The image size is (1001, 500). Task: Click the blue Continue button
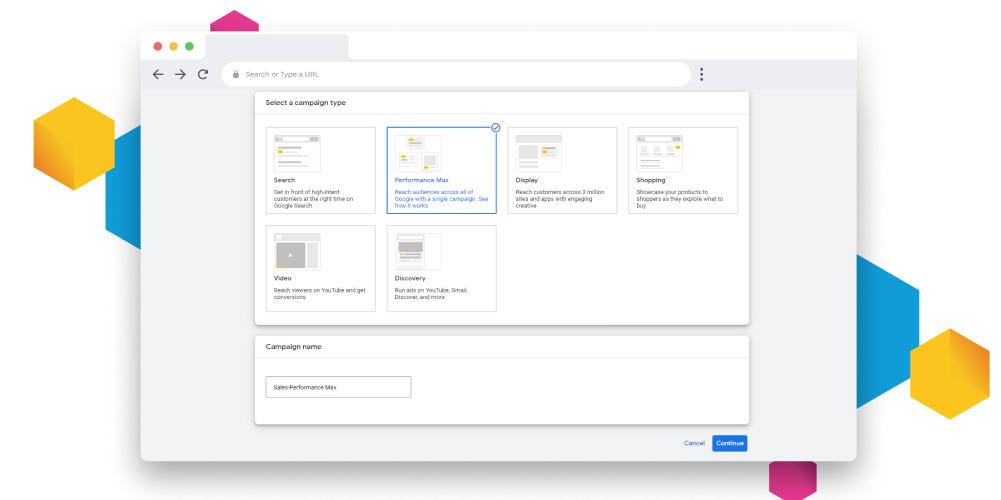point(730,443)
